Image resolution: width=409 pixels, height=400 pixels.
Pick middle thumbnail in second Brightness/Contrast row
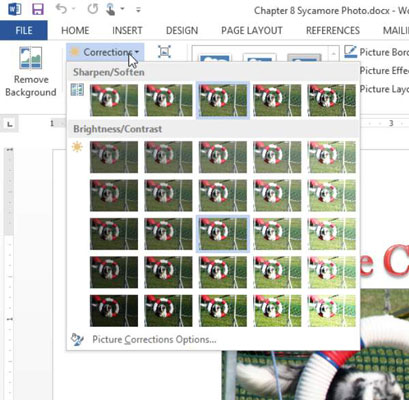tap(223, 195)
